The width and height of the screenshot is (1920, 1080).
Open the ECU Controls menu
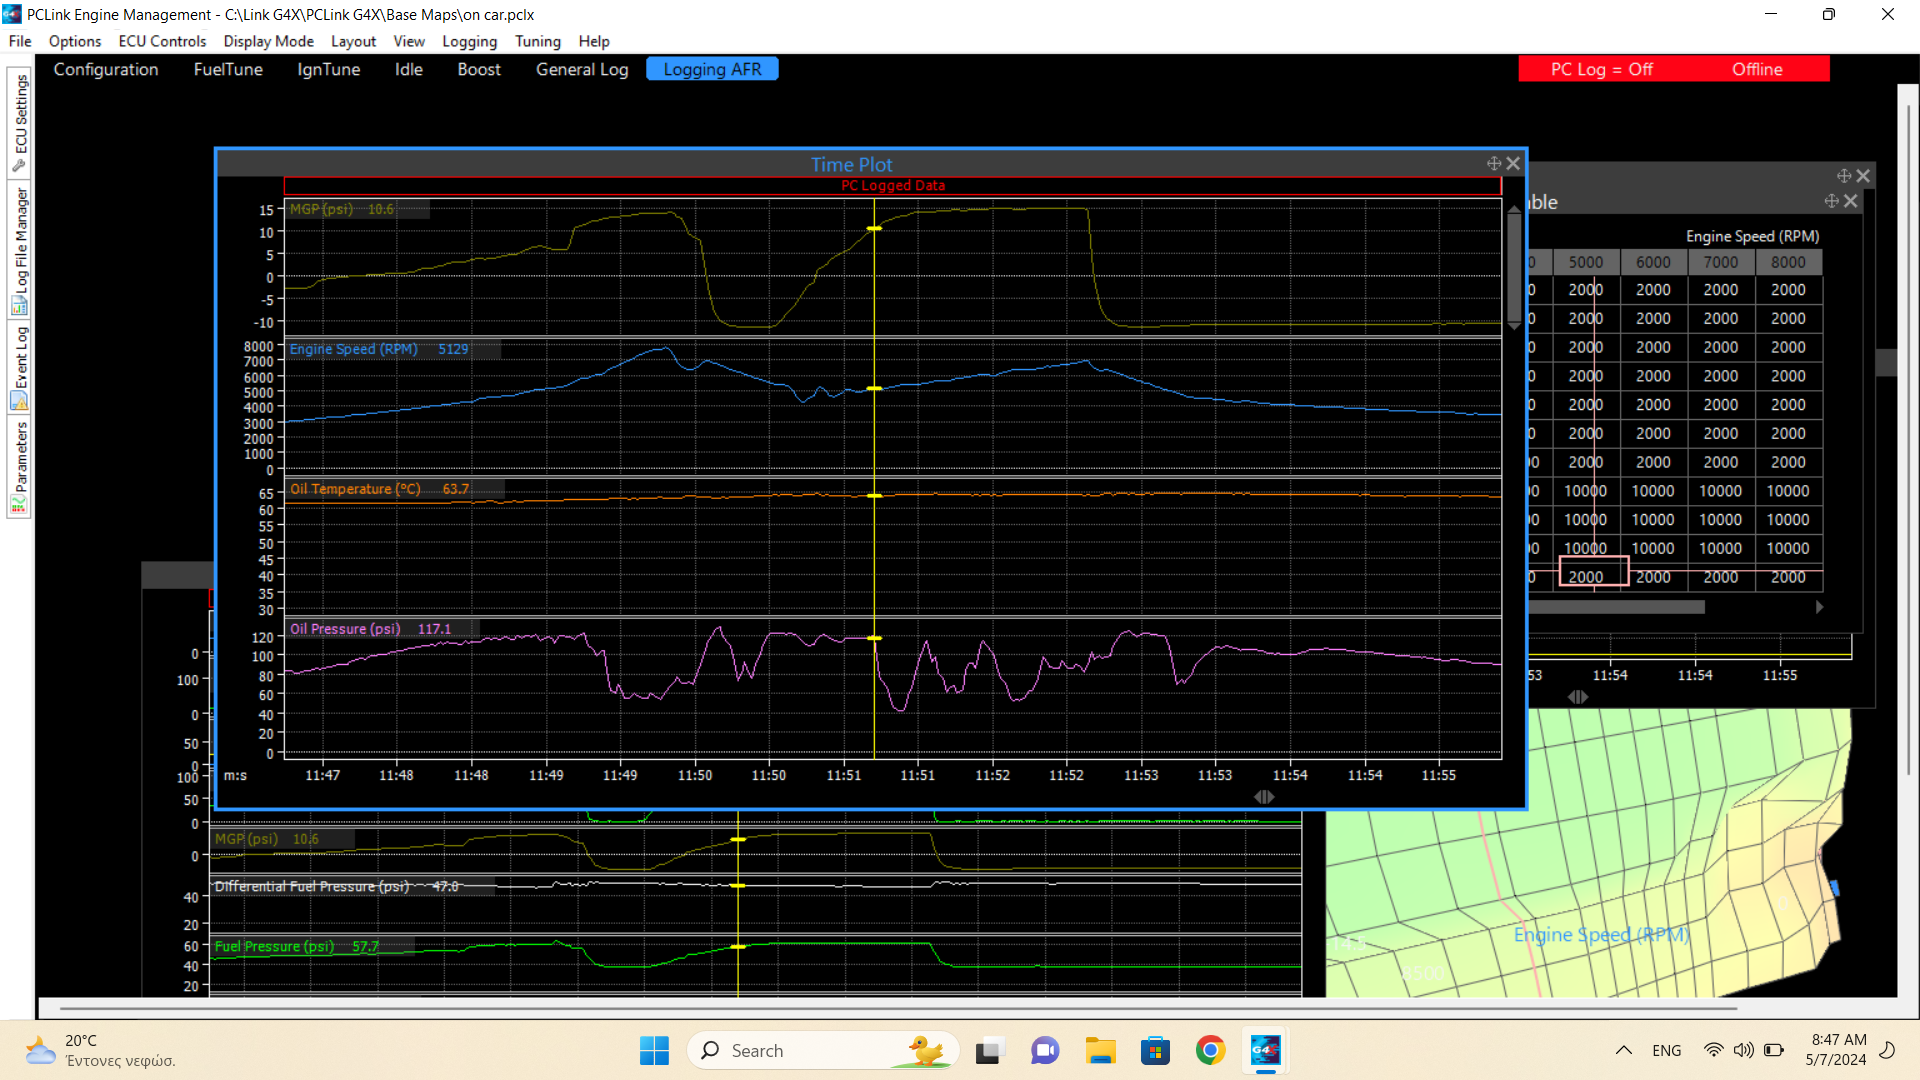pyautogui.click(x=162, y=41)
